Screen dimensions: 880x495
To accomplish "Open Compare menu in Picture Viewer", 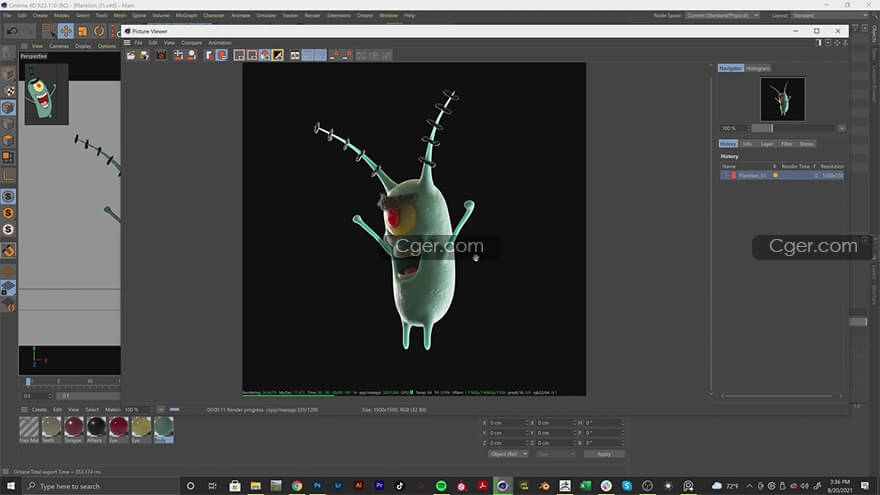I will [x=191, y=43].
